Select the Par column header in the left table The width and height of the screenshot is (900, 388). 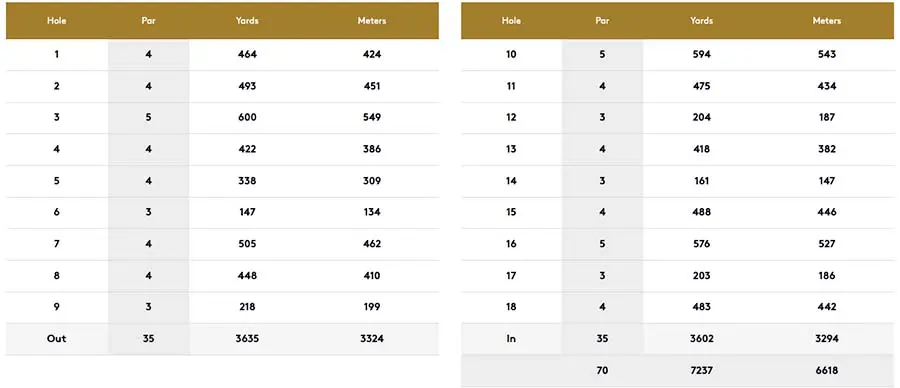148,21
